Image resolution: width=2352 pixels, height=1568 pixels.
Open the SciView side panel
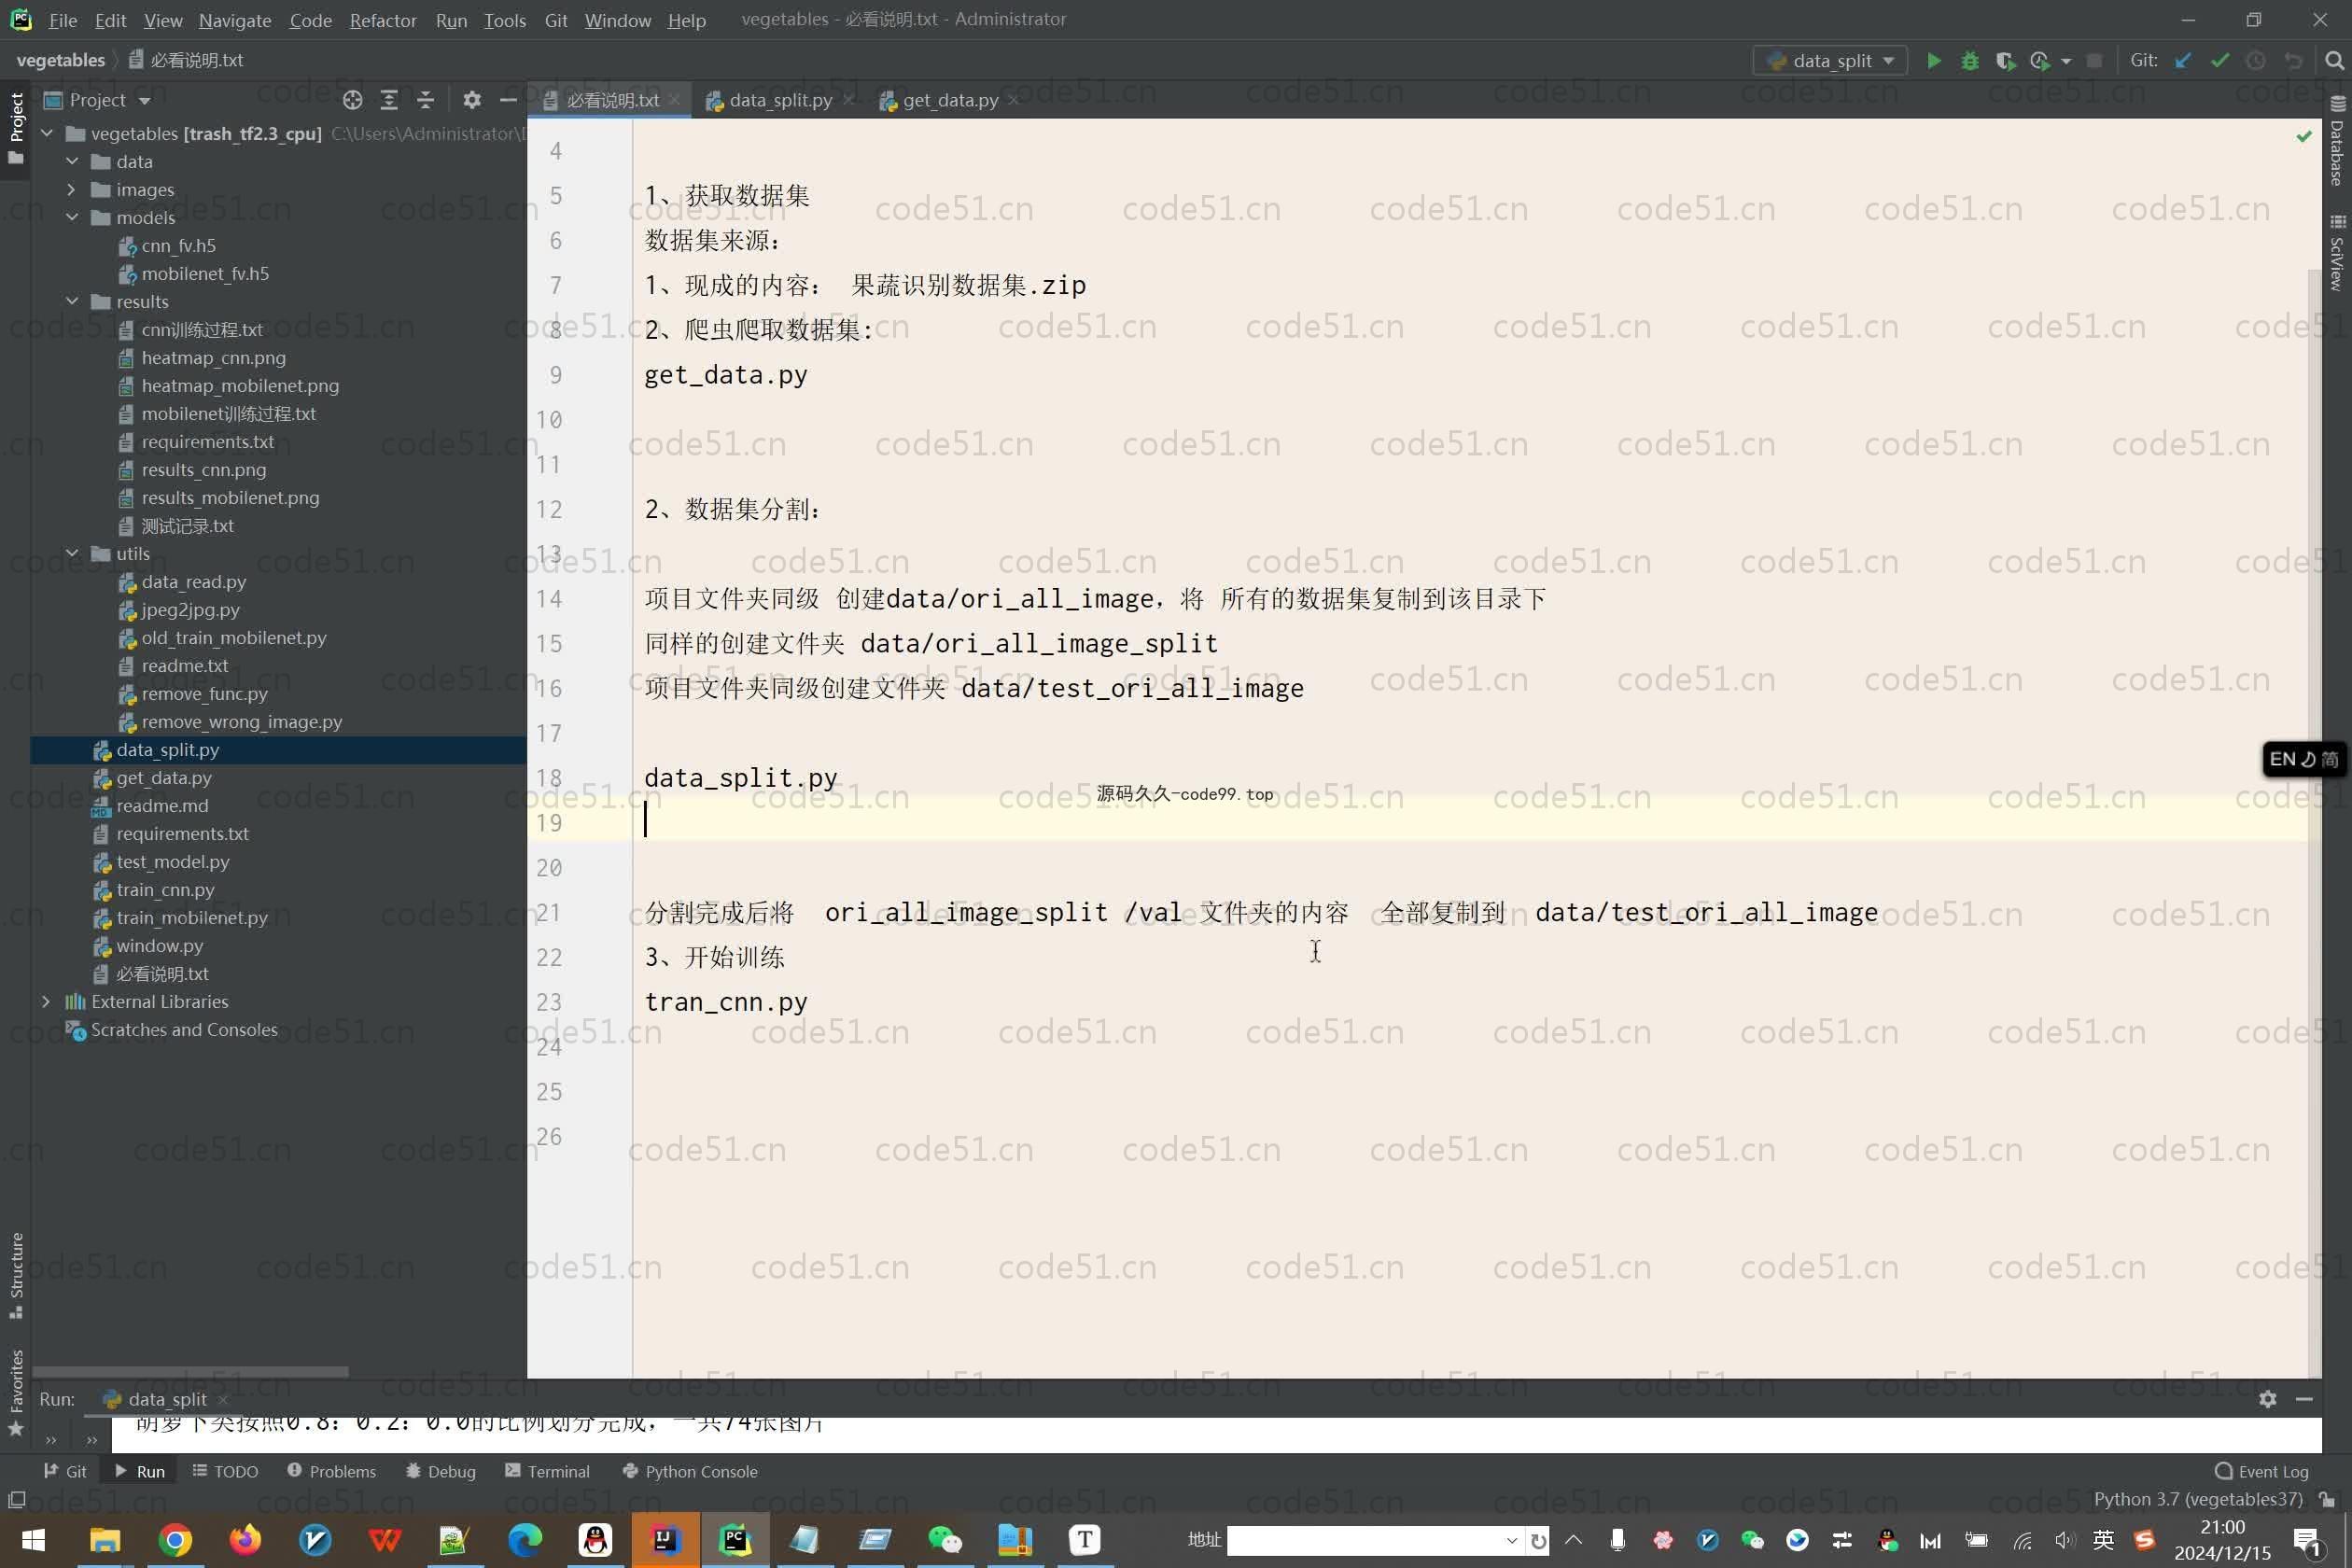point(2337,252)
